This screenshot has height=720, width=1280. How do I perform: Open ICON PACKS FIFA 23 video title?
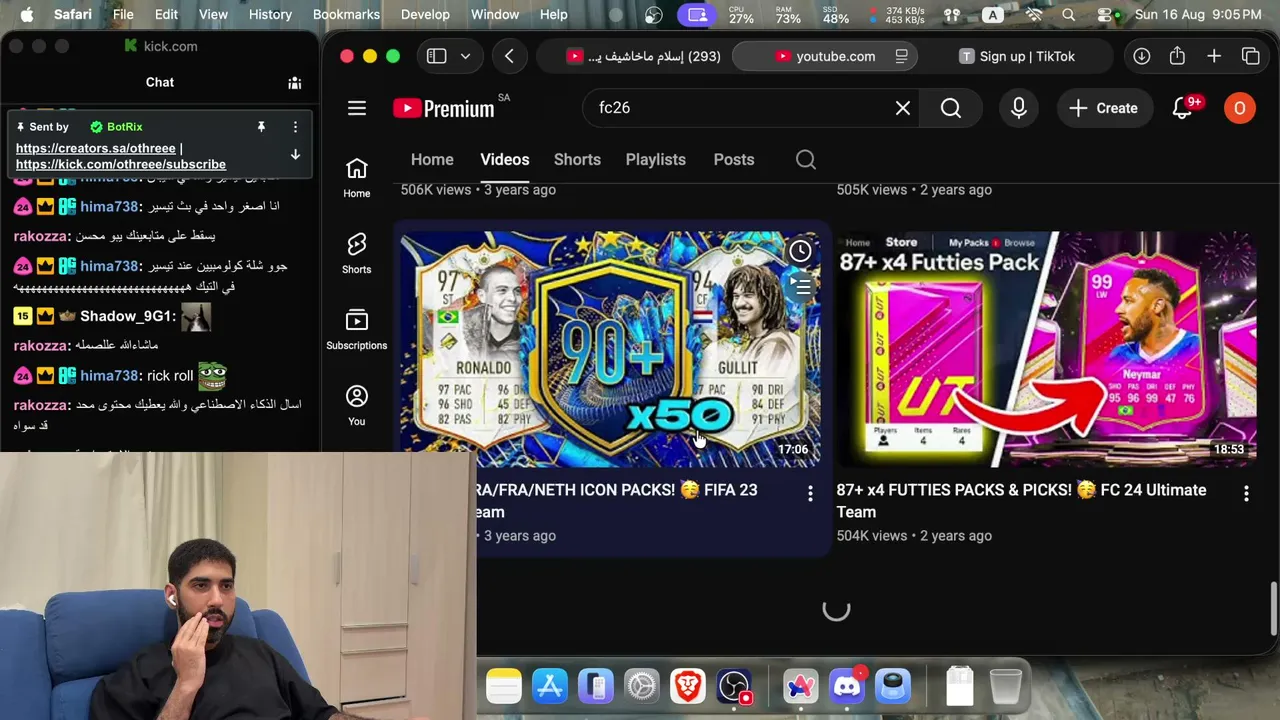pyautogui.click(x=616, y=501)
